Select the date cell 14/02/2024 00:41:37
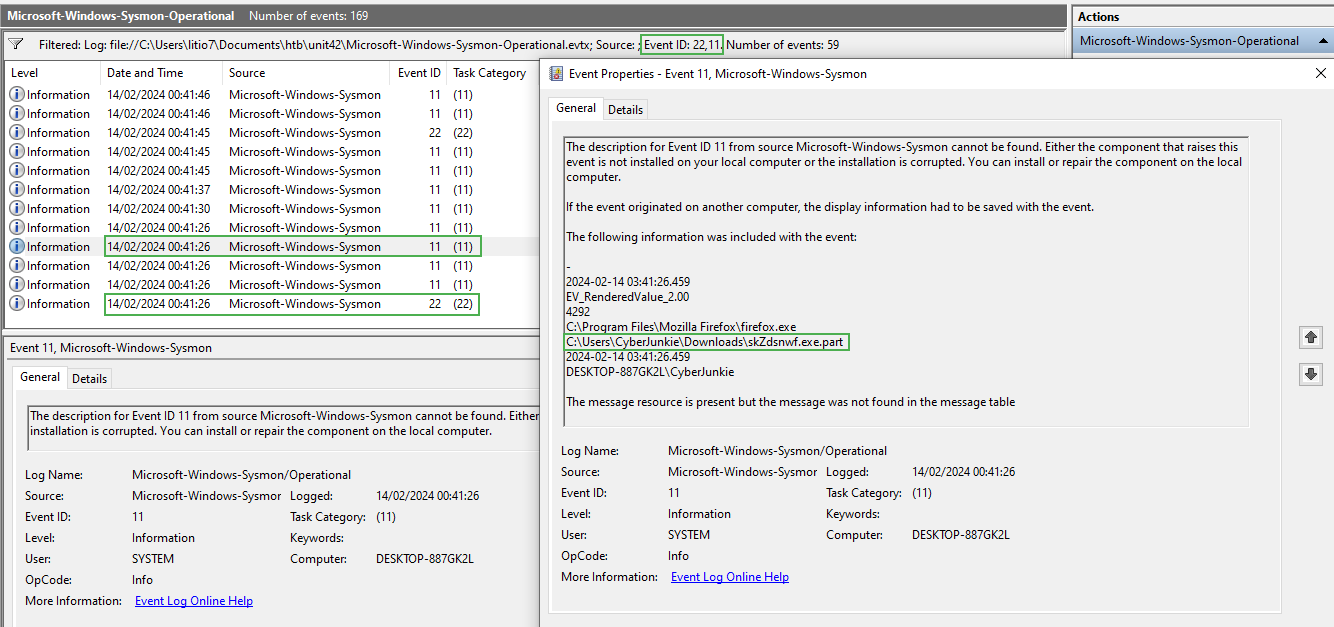This screenshot has width=1334, height=627. [x=159, y=190]
